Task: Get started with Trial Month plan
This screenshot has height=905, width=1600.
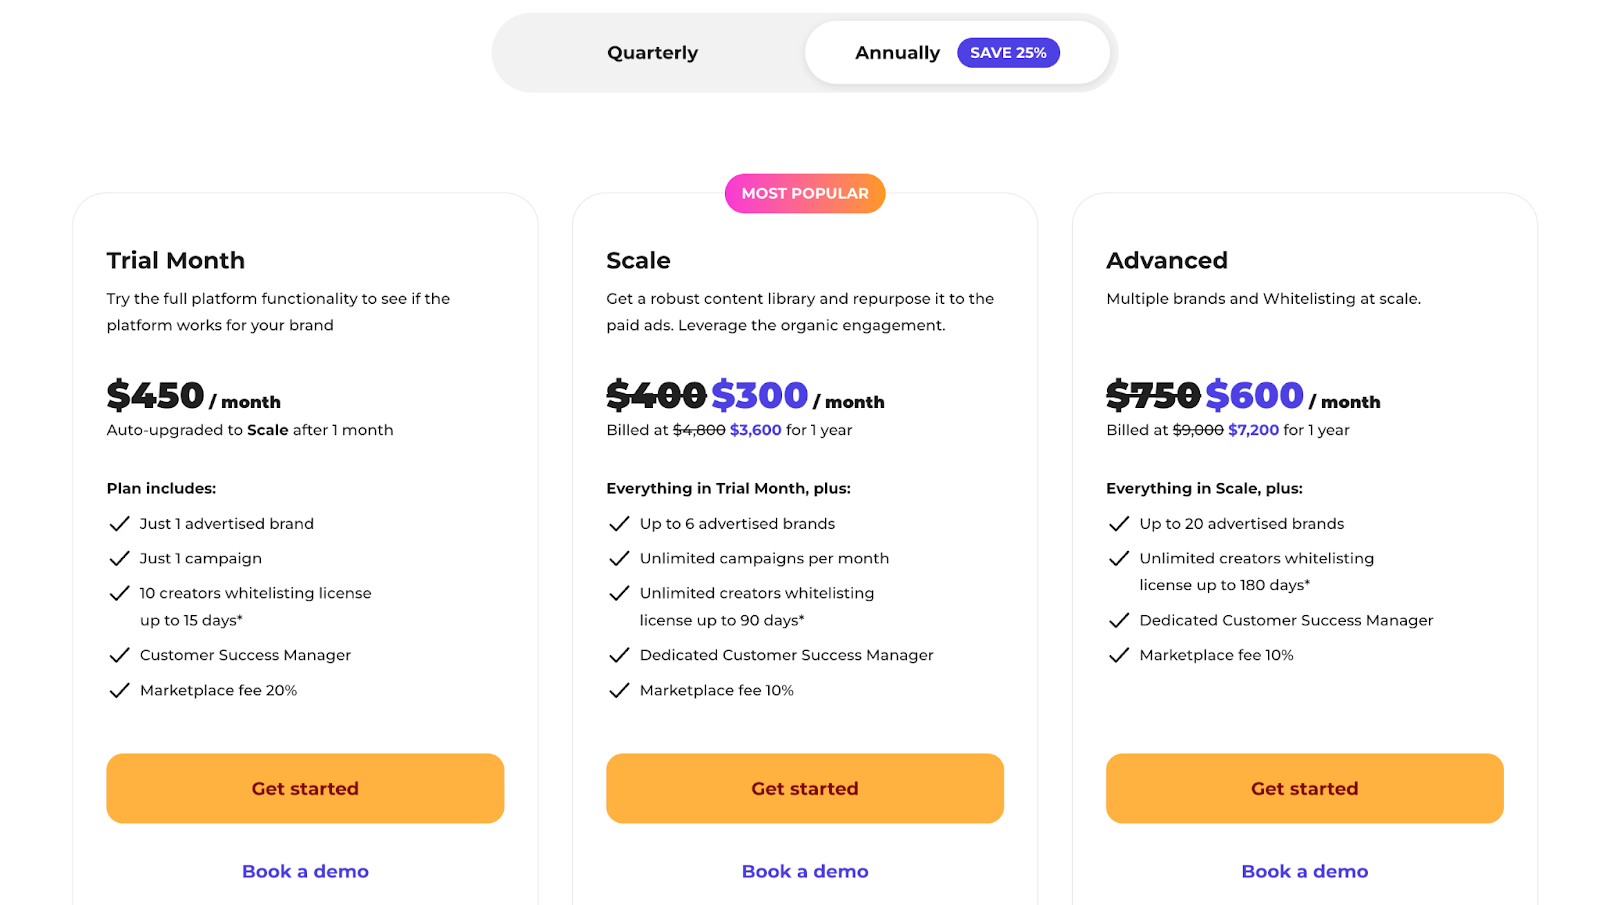Action: pyautogui.click(x=305, y=788)
